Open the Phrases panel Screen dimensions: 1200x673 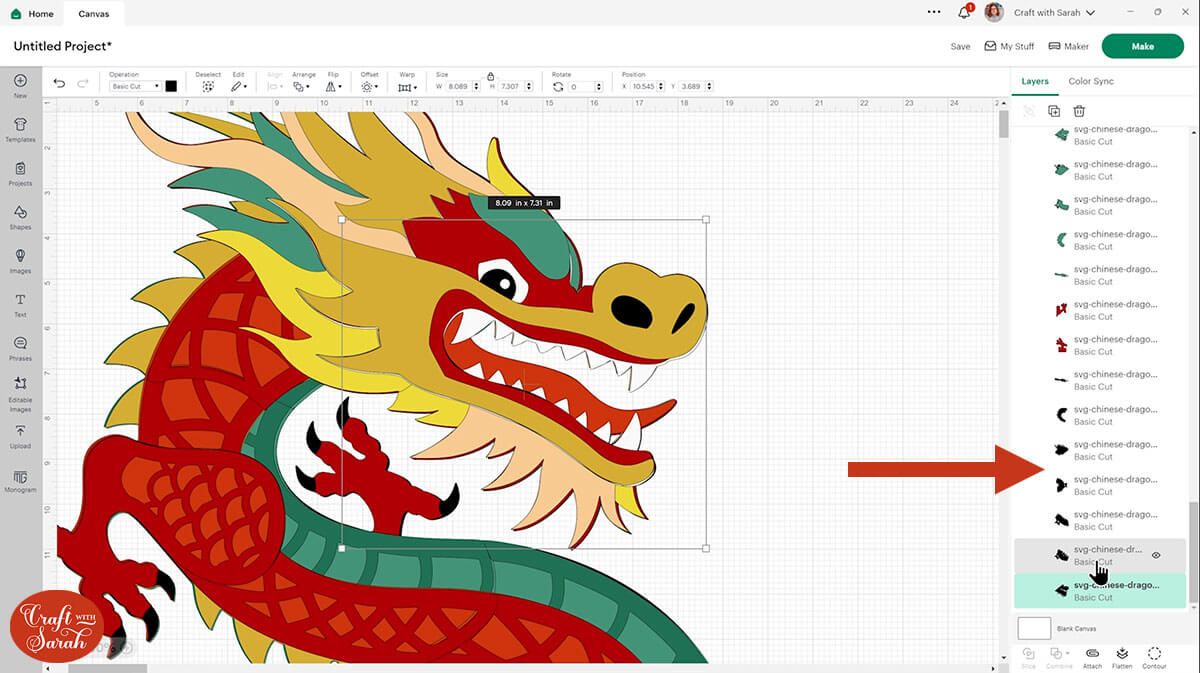point(20,348)
